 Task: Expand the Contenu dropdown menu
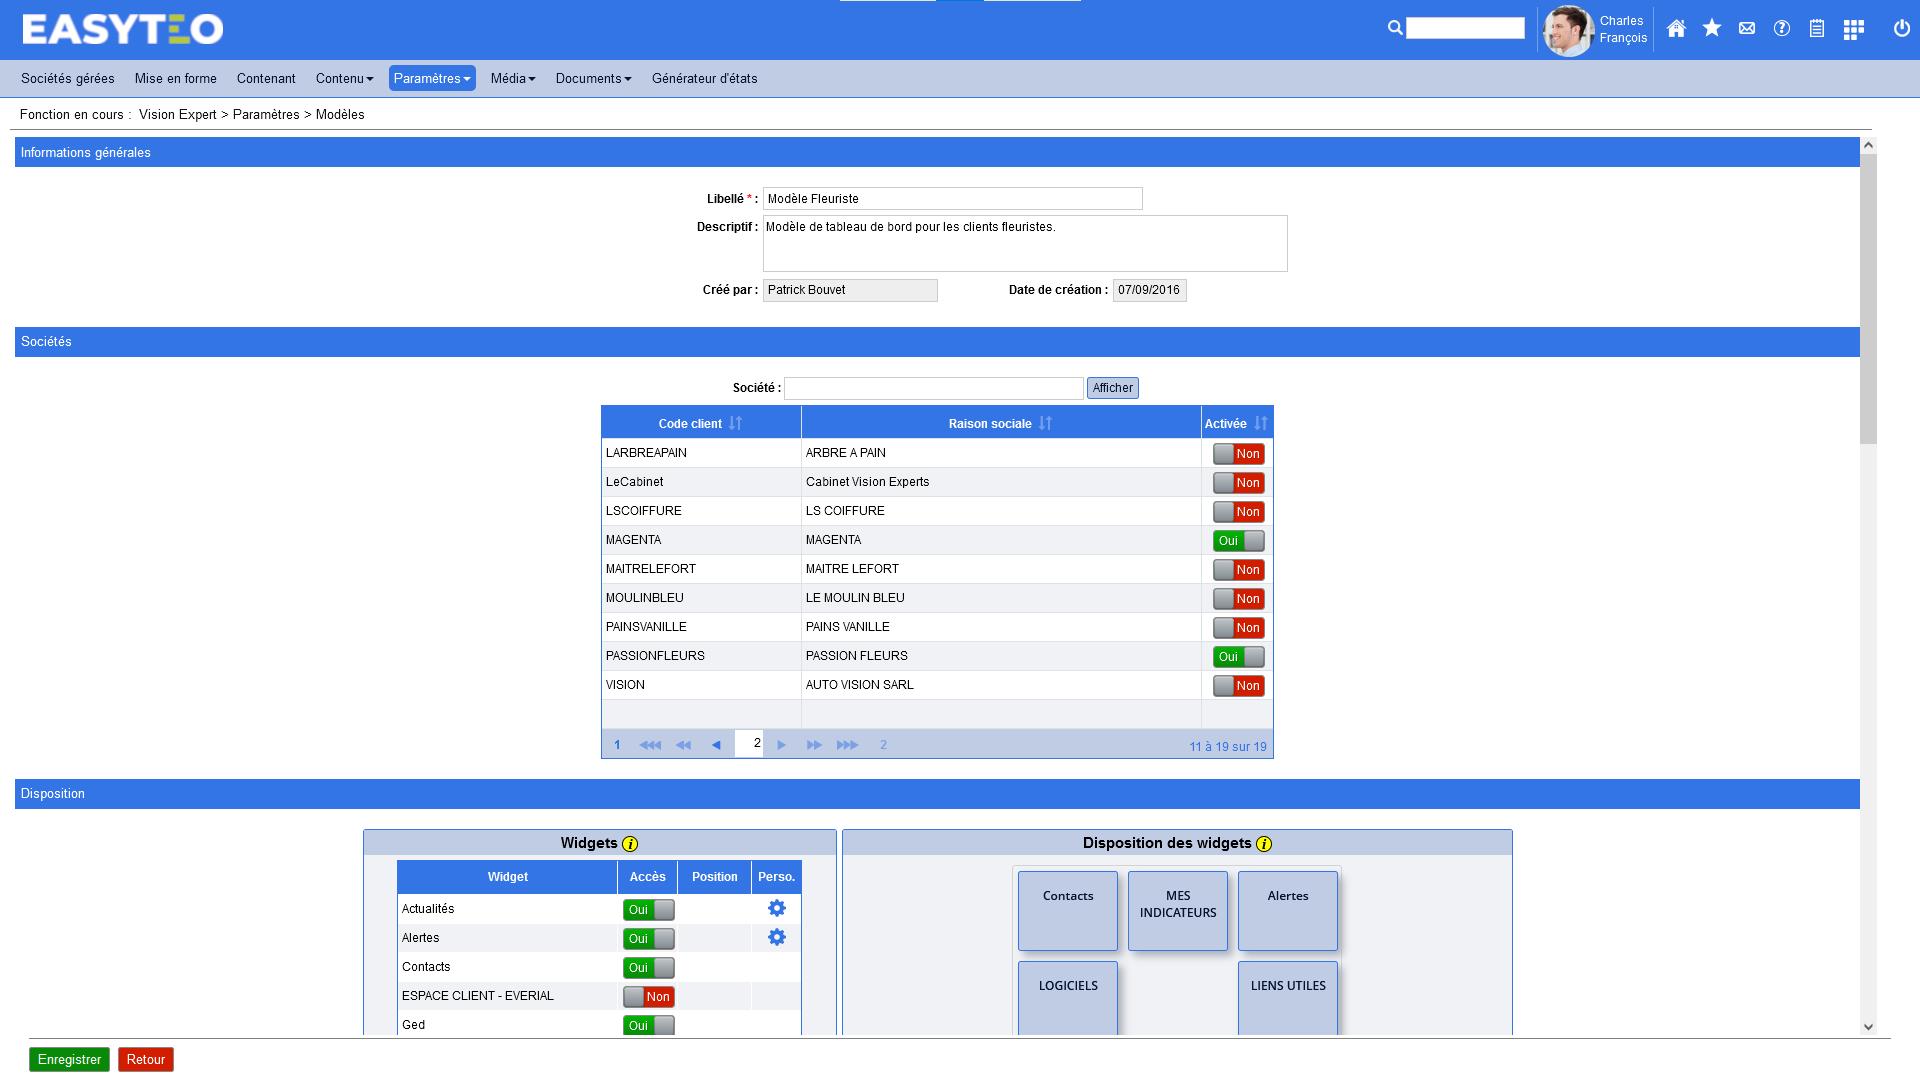pos(344,78)
